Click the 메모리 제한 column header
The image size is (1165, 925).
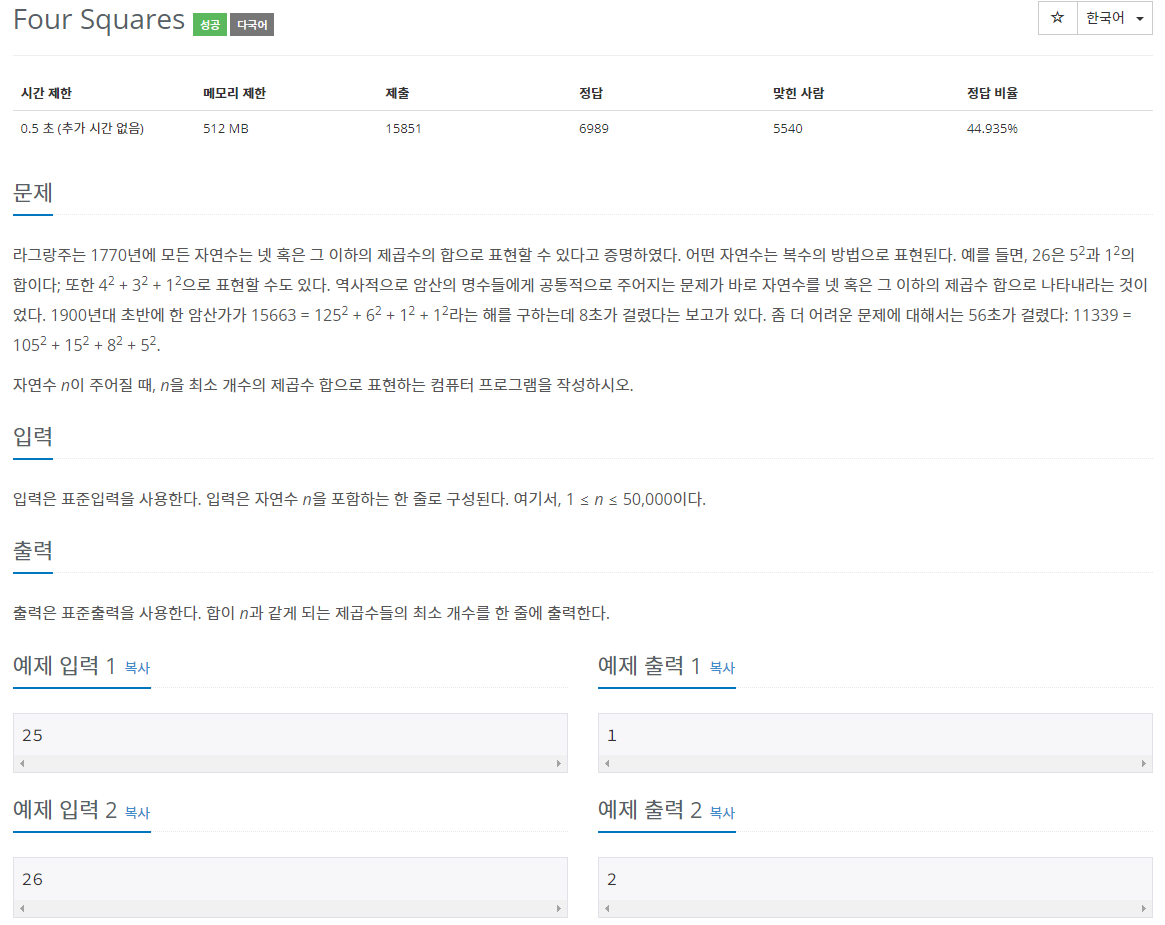tap(234, 93)
